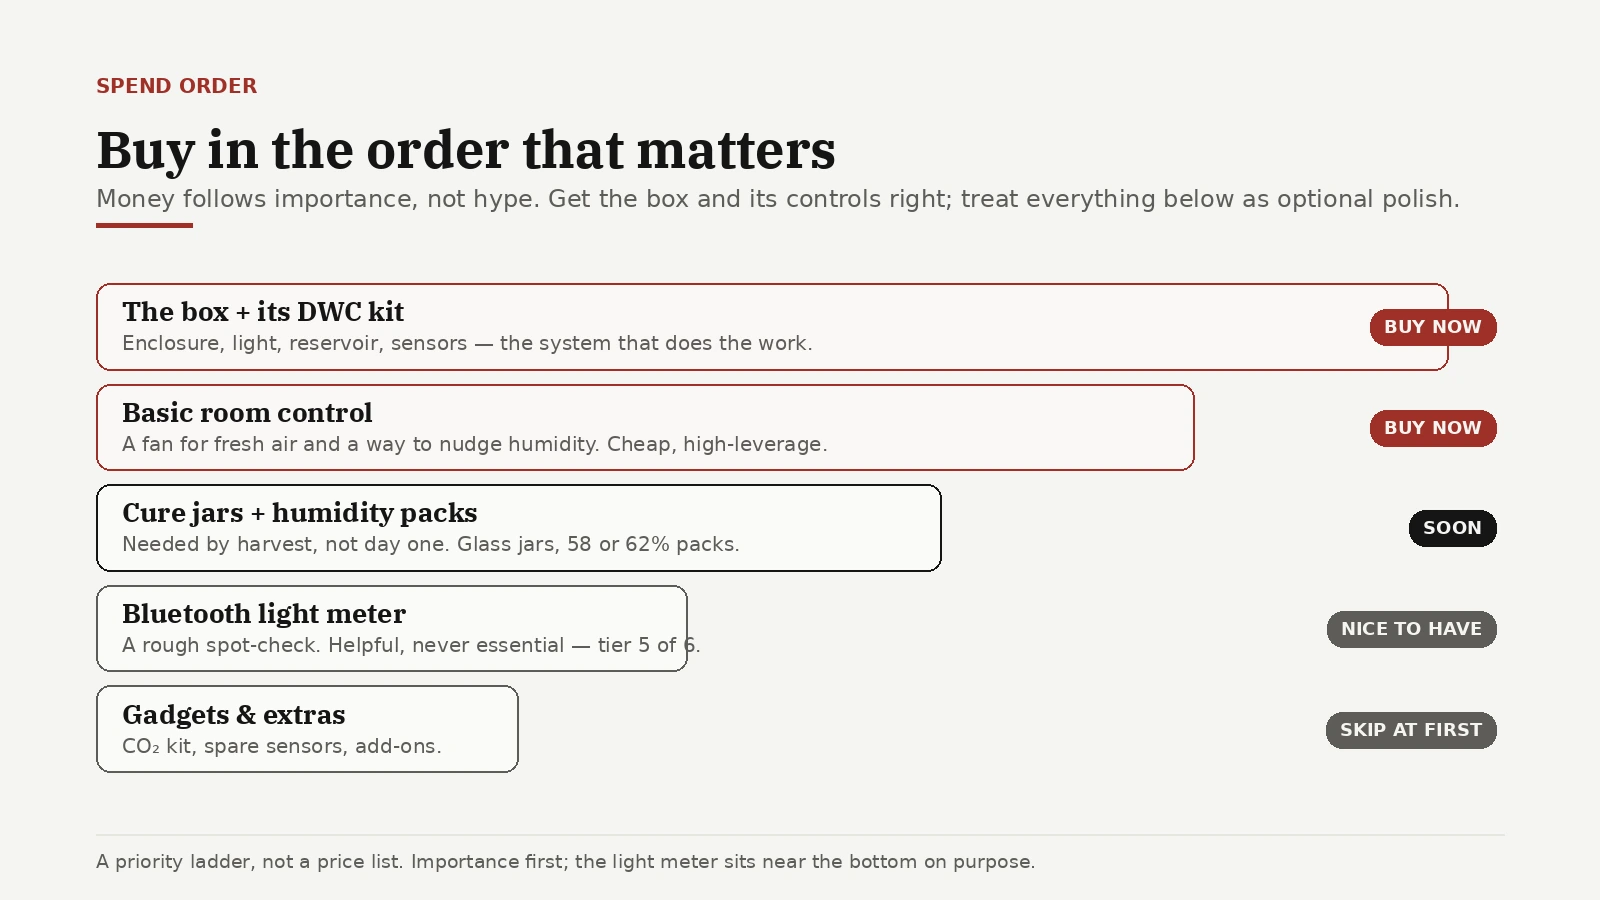This screenshot has height=900, width=1600.
Task: Click the SPEND ORDER label
Action: [x=176, y=86]
